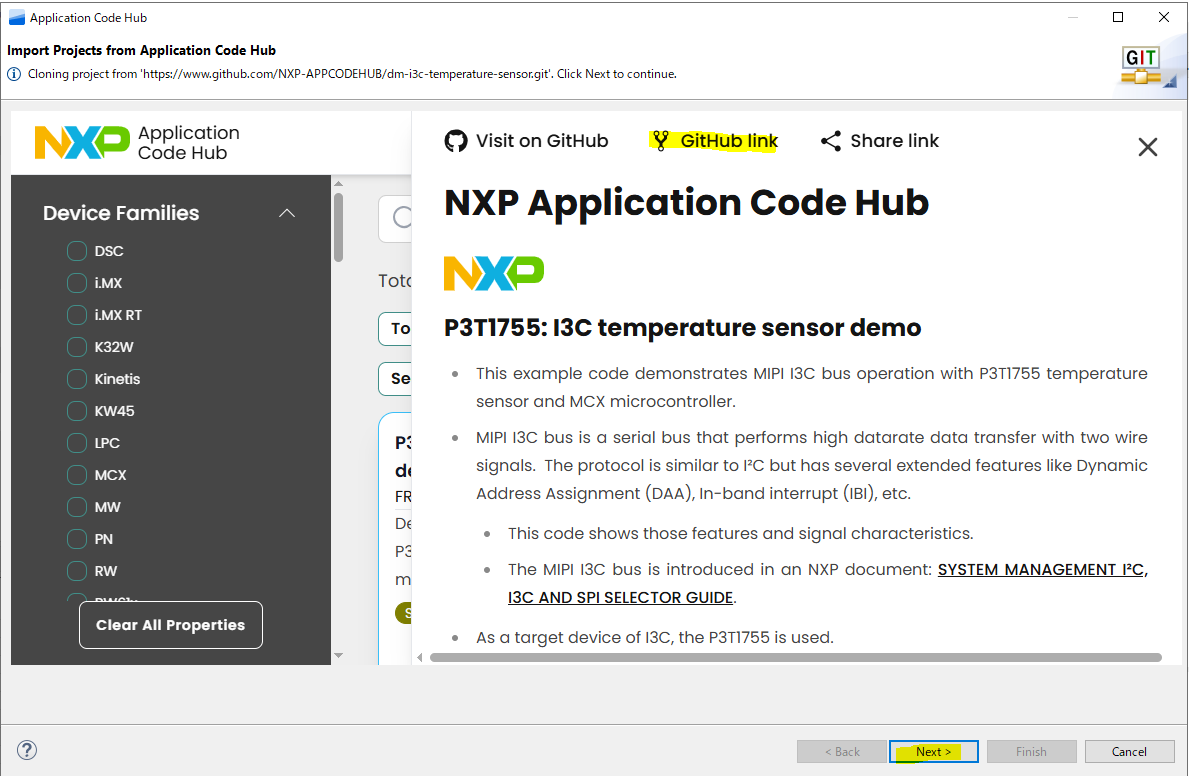This screenshot has height=776, width=1189.
Task: Enable the DSC device family filter
Action: [x=77, y=251]
